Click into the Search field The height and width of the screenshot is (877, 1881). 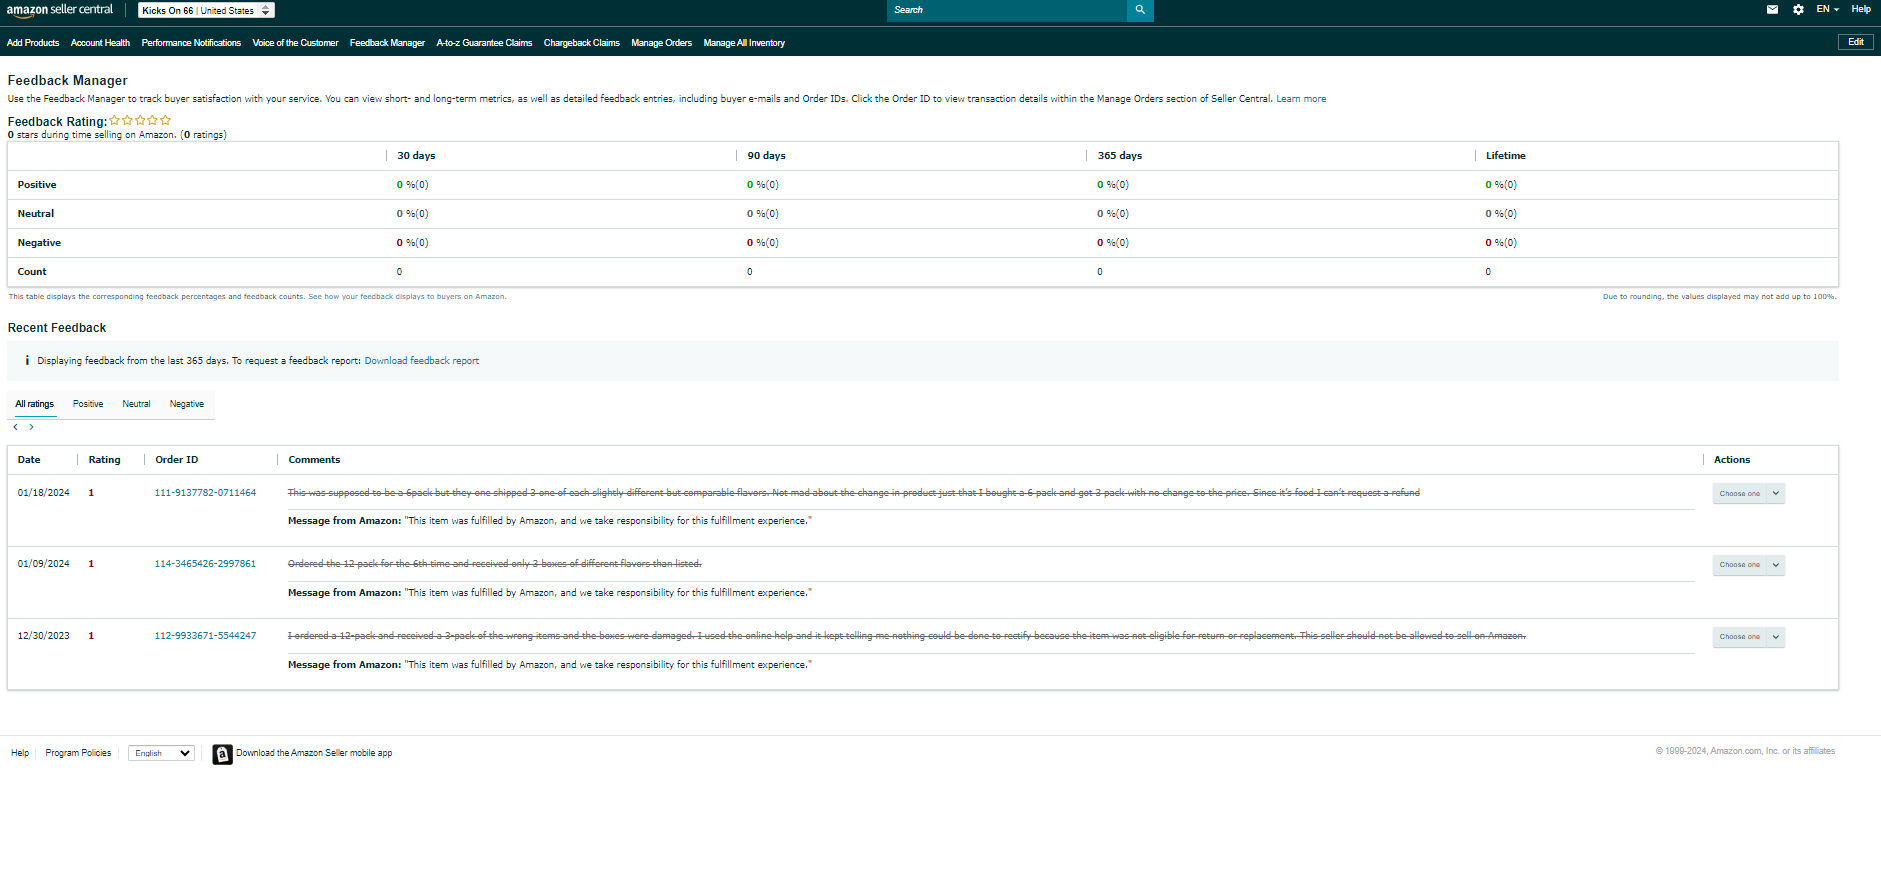click(x=1007, y=10)
